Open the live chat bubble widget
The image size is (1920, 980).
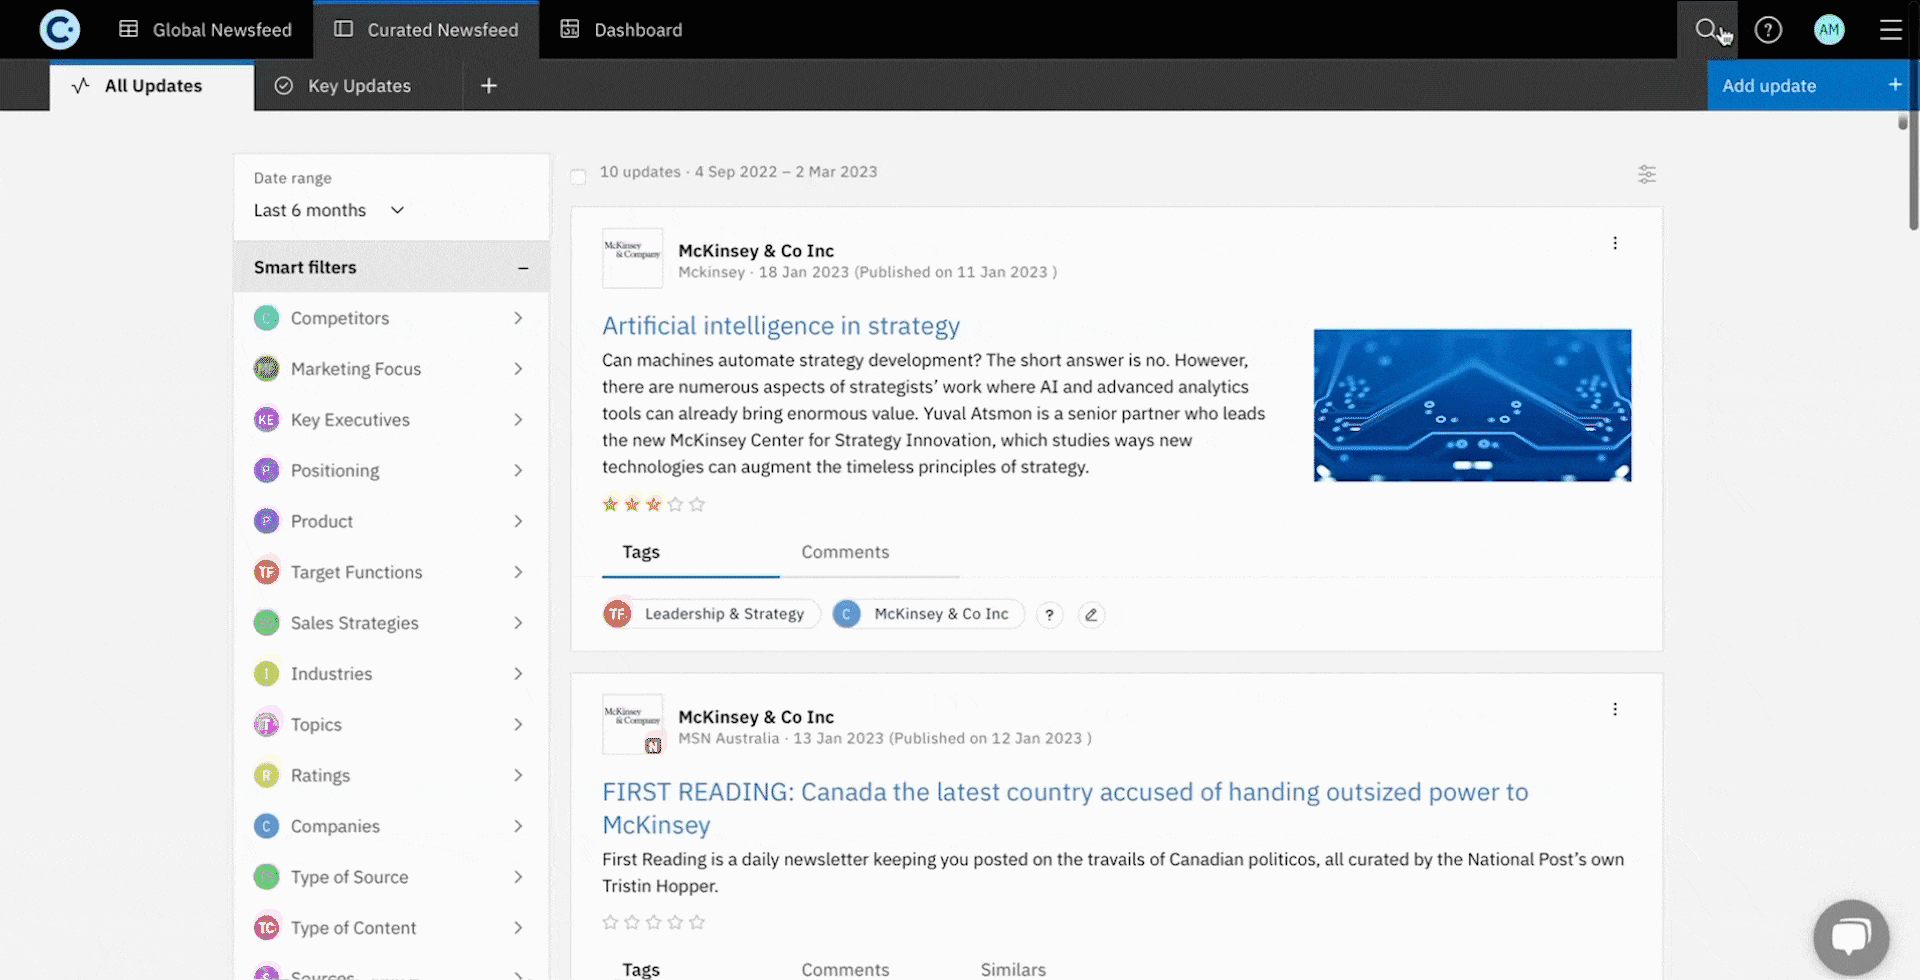1851,938
